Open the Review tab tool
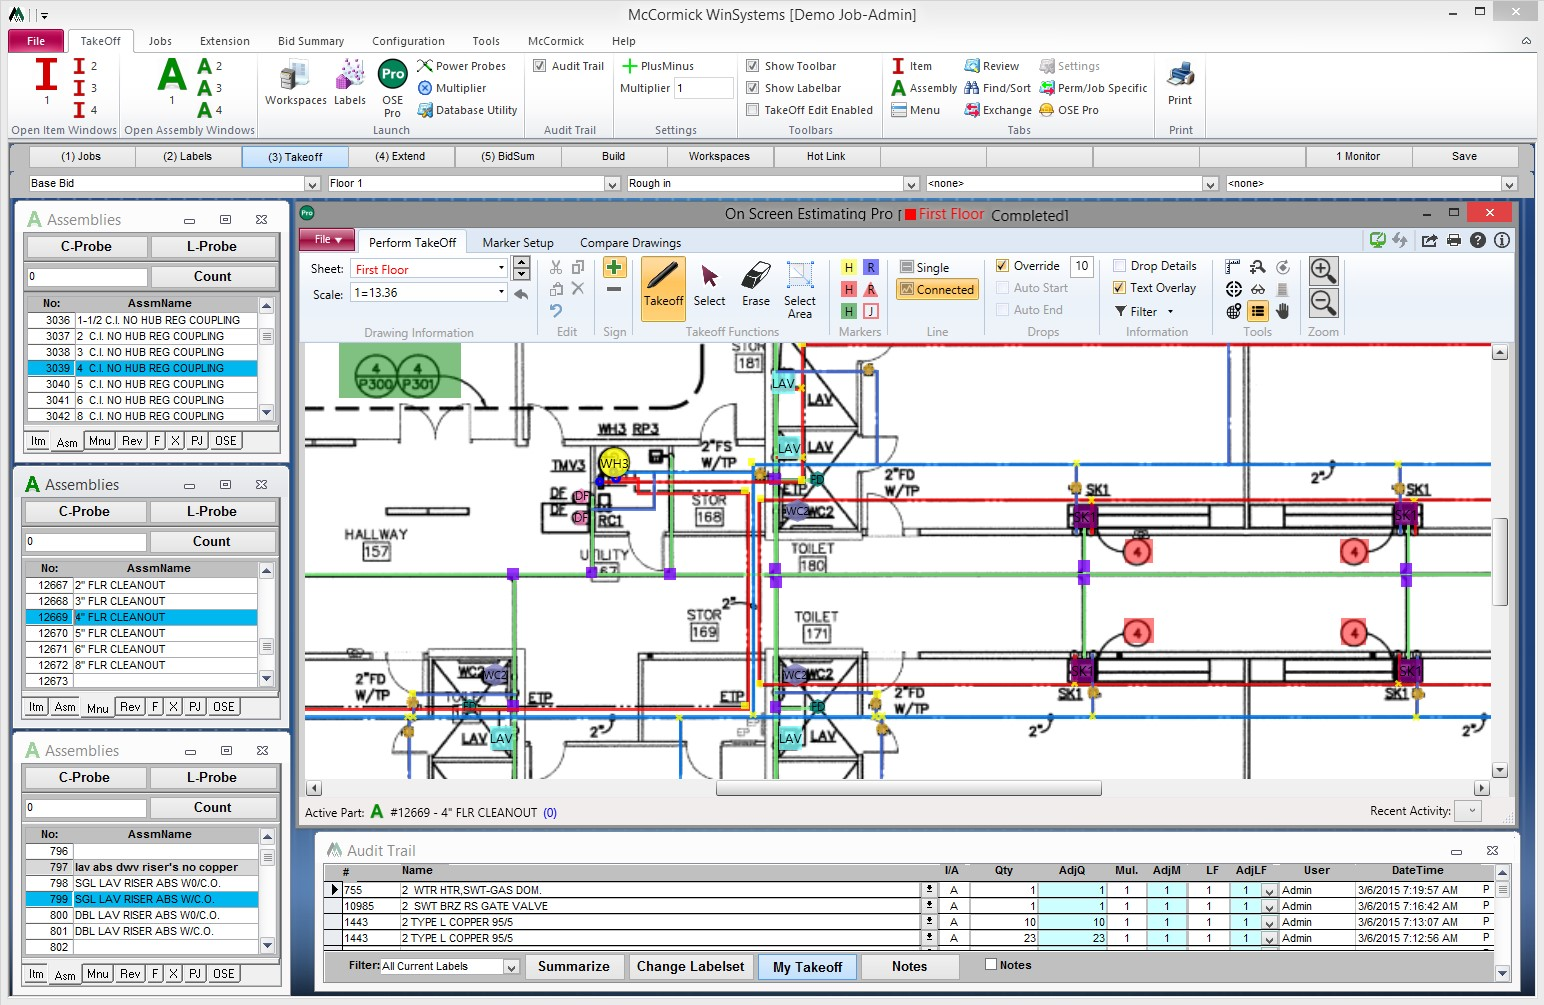Screen dimensions: 1544x1005 (x=991, y=66)
